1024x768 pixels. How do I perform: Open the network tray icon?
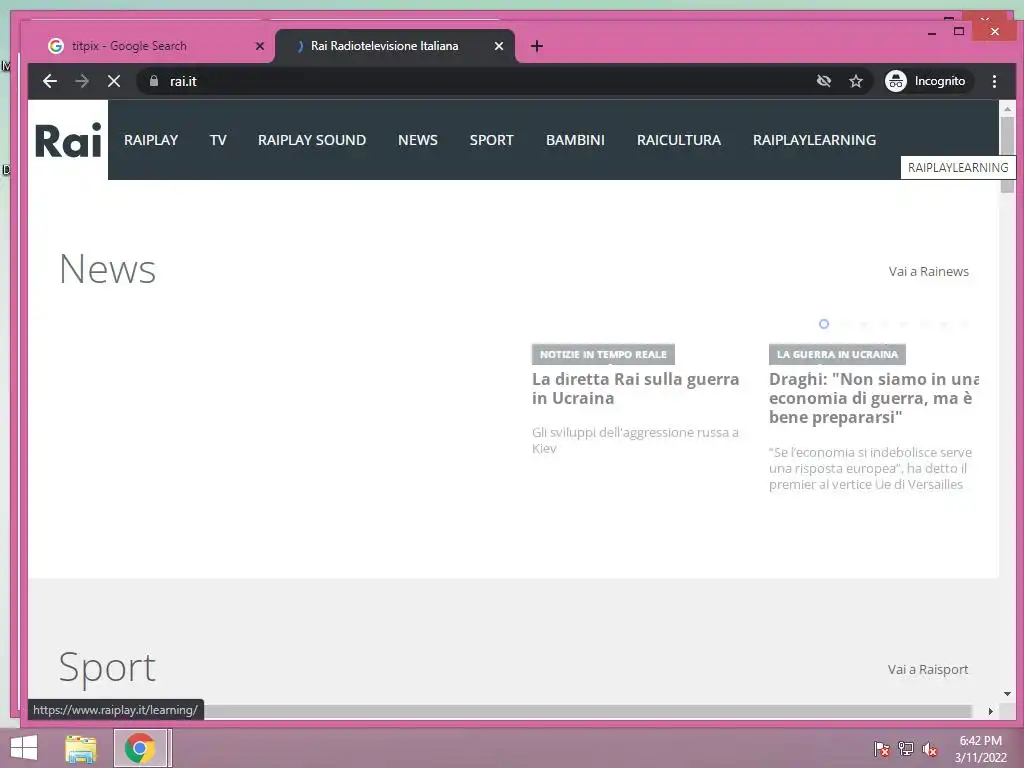906,749
